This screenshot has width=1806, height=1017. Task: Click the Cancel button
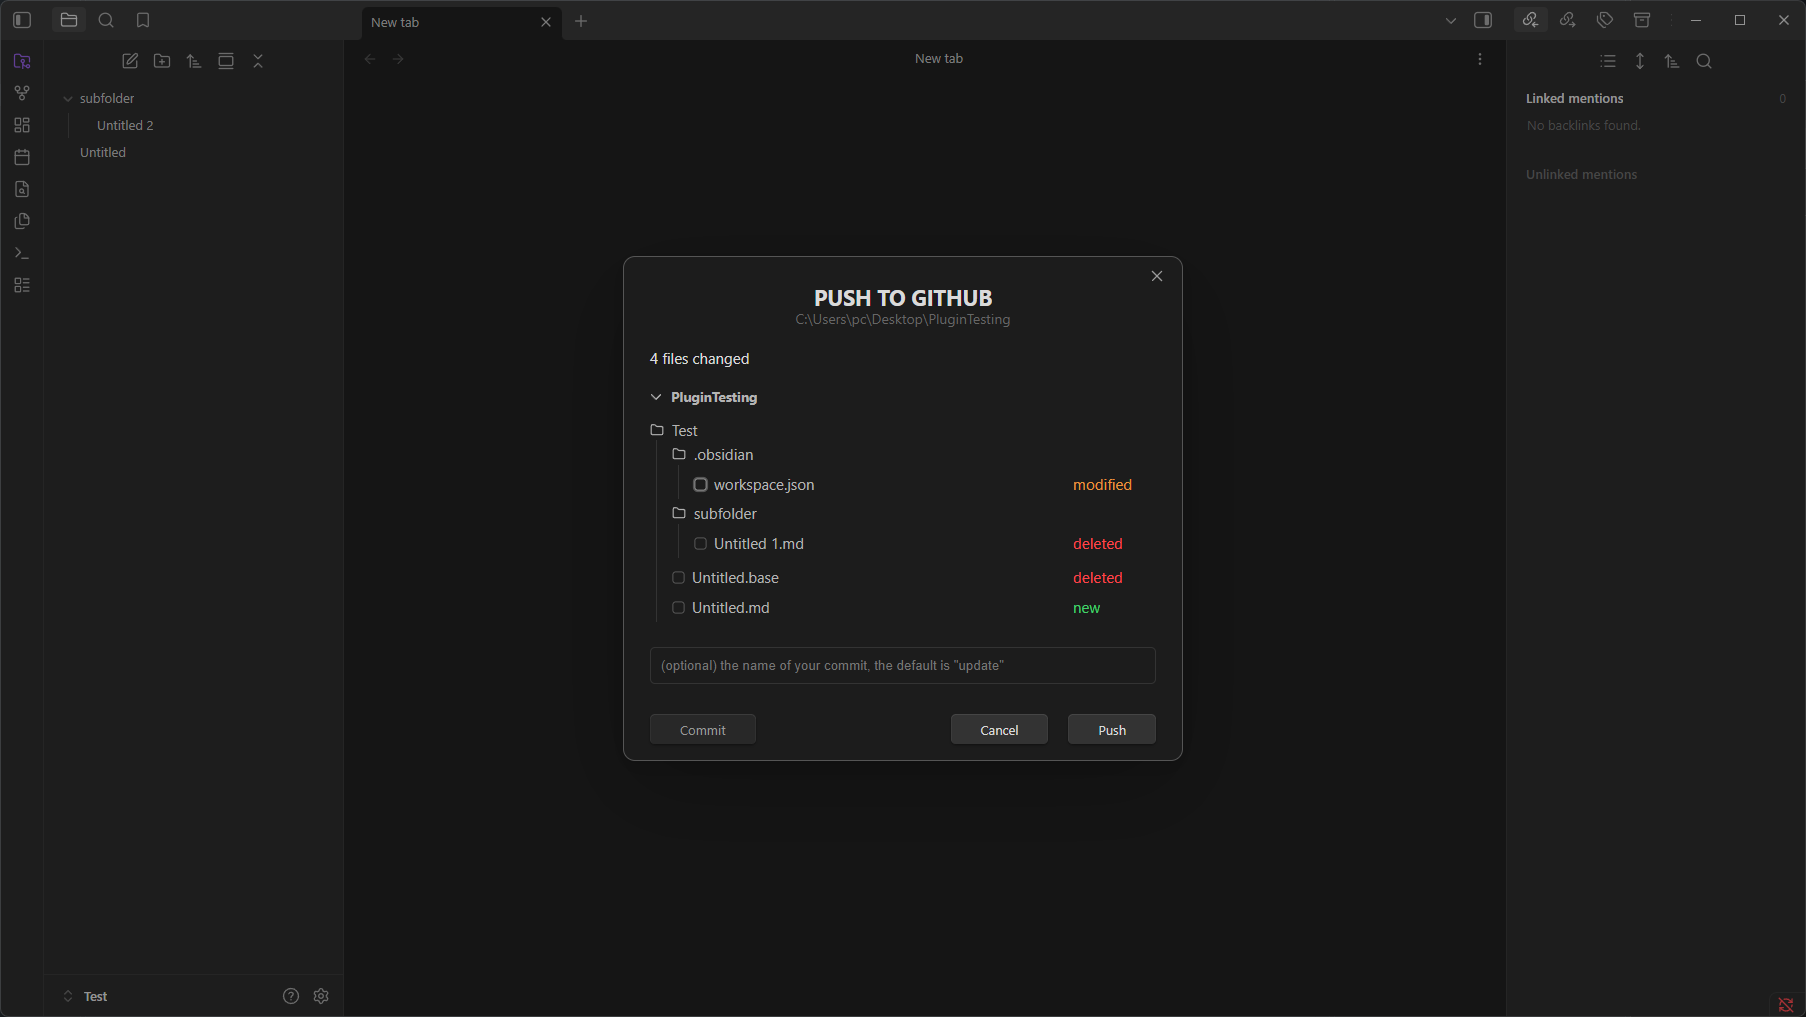999,730
